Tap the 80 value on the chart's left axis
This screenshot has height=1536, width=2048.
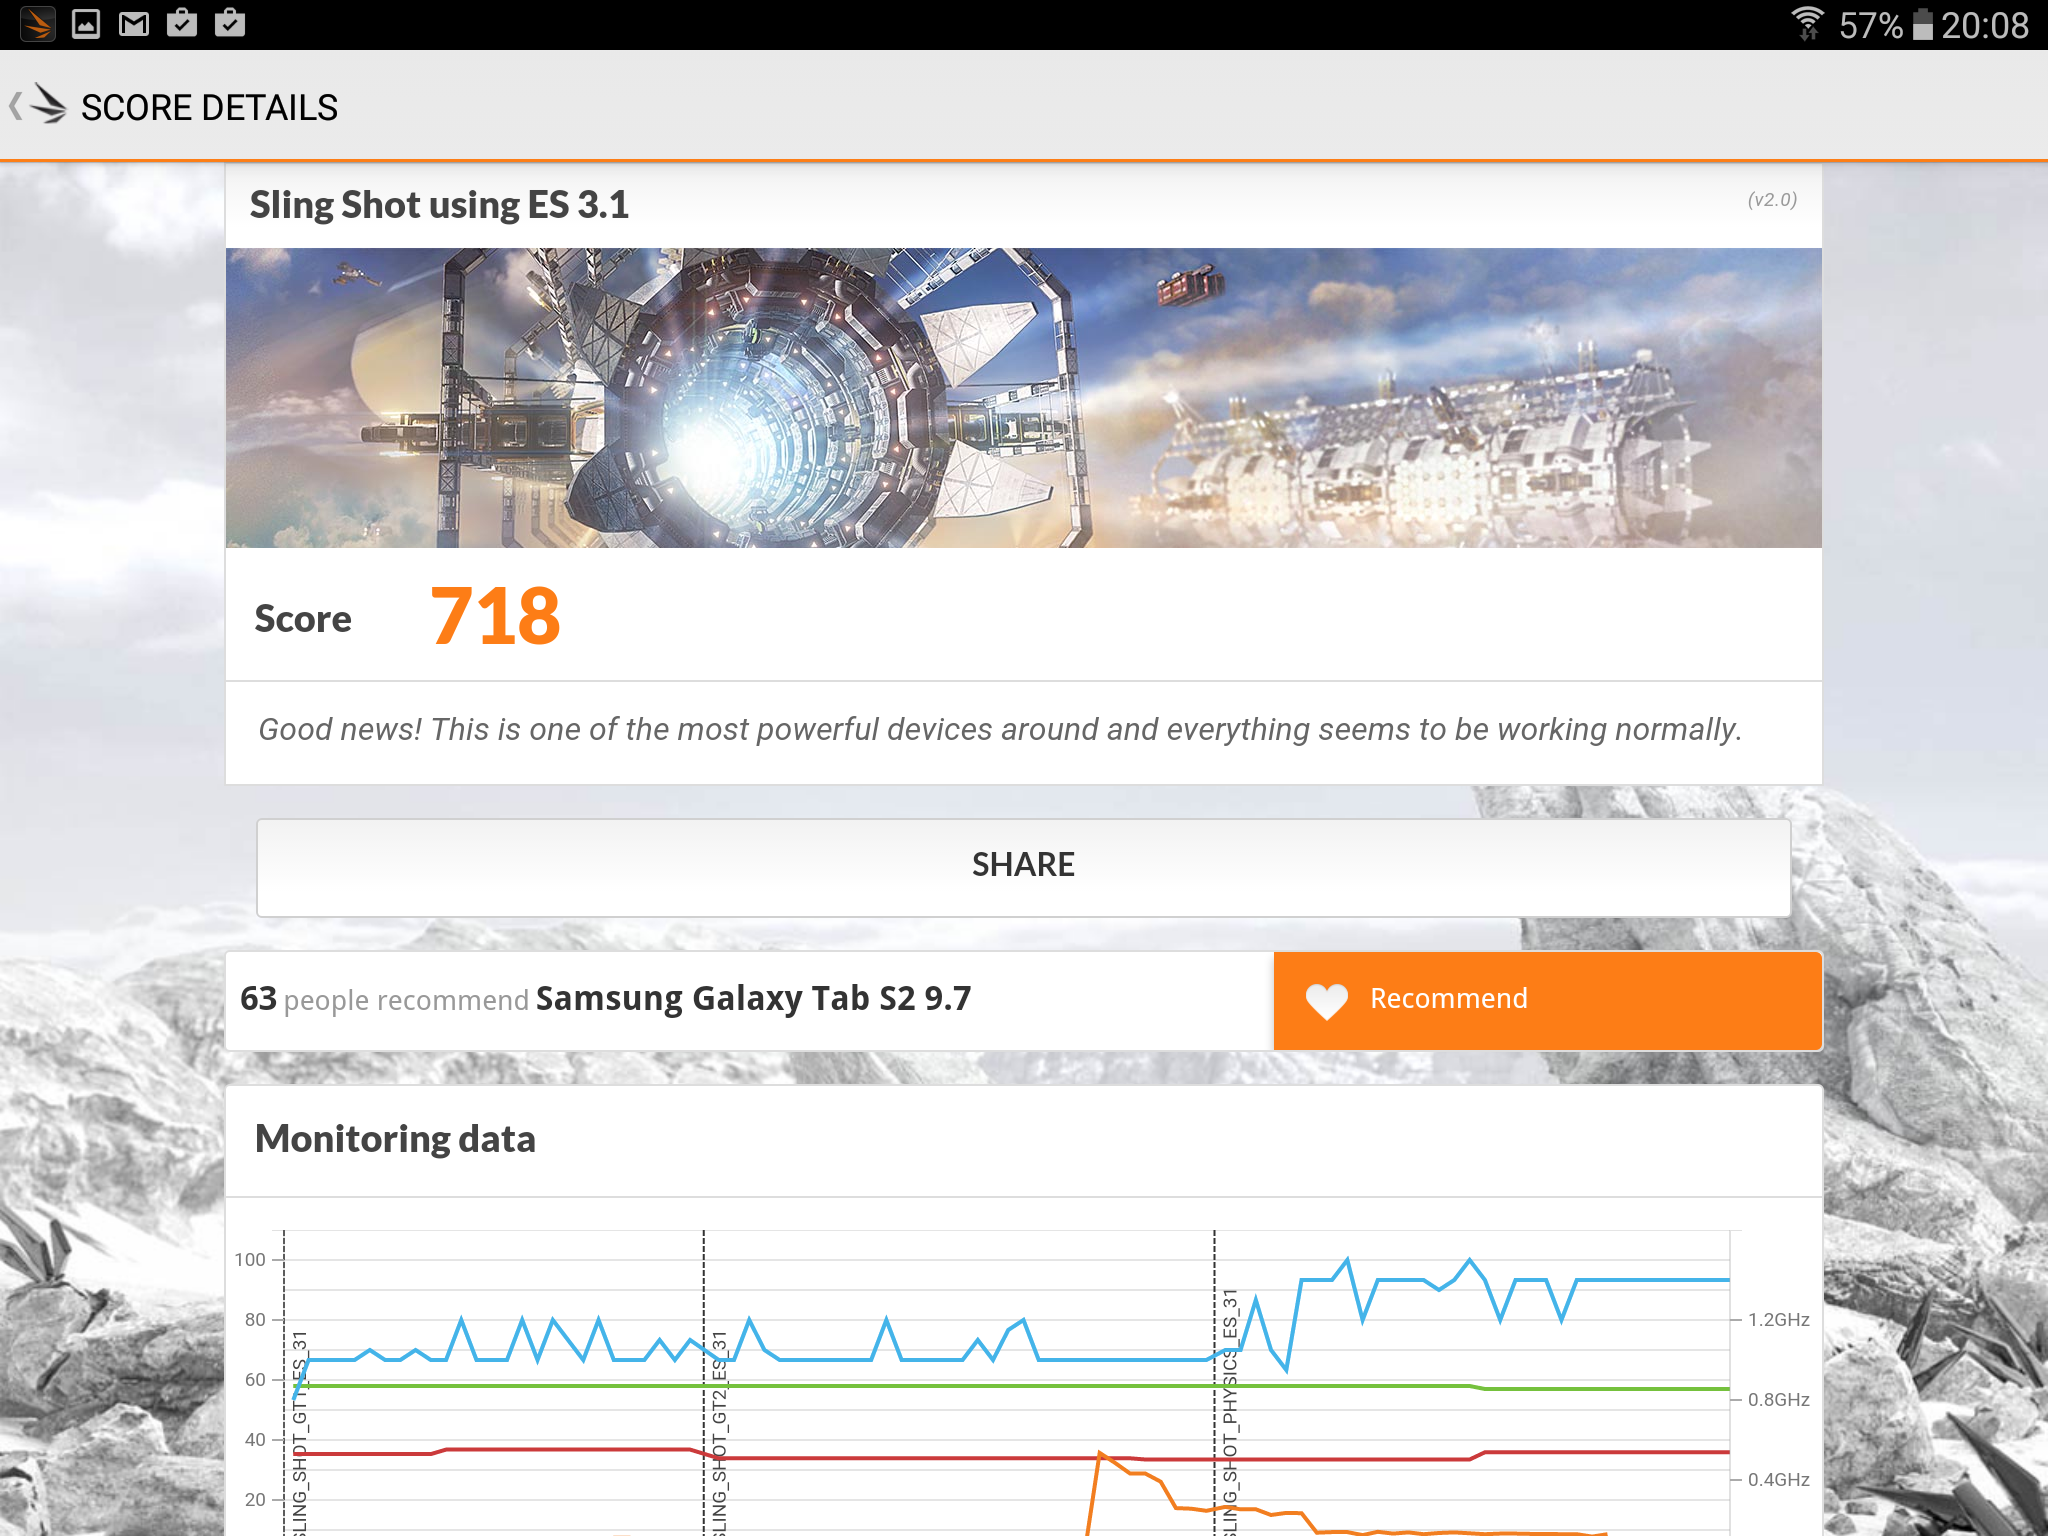tap(255, 1320)
